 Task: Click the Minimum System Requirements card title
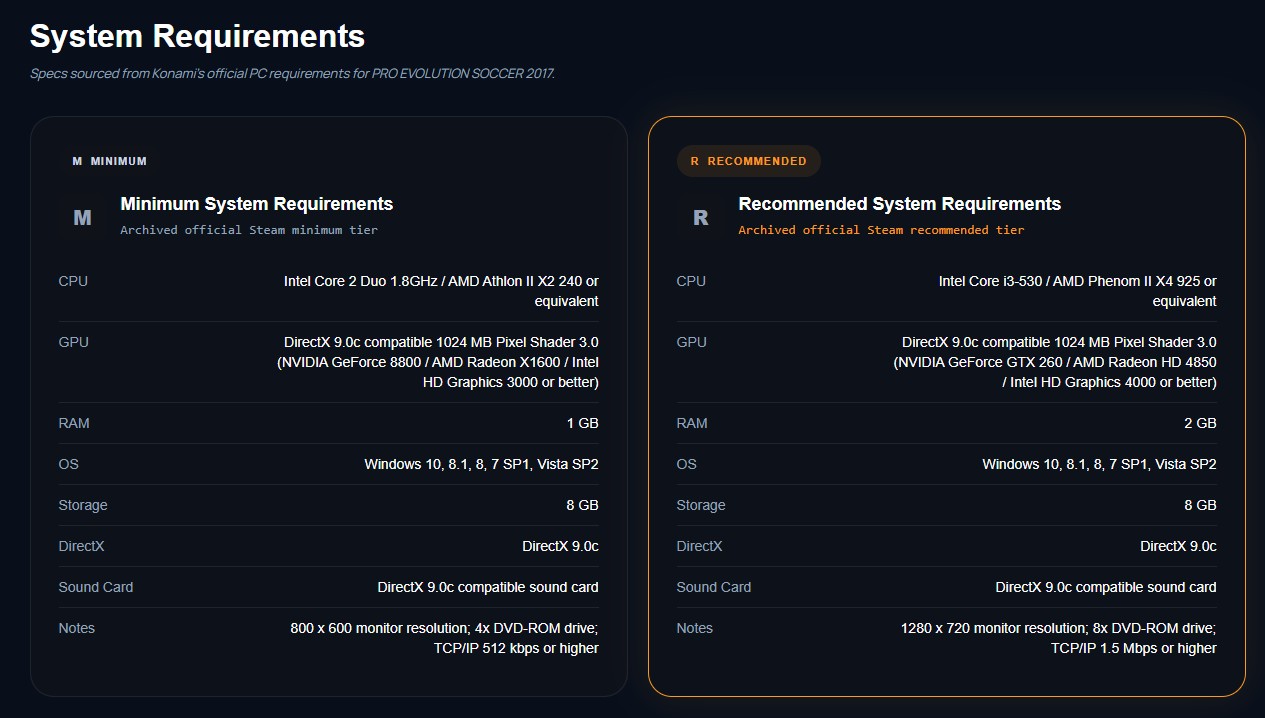coord(257,204)
